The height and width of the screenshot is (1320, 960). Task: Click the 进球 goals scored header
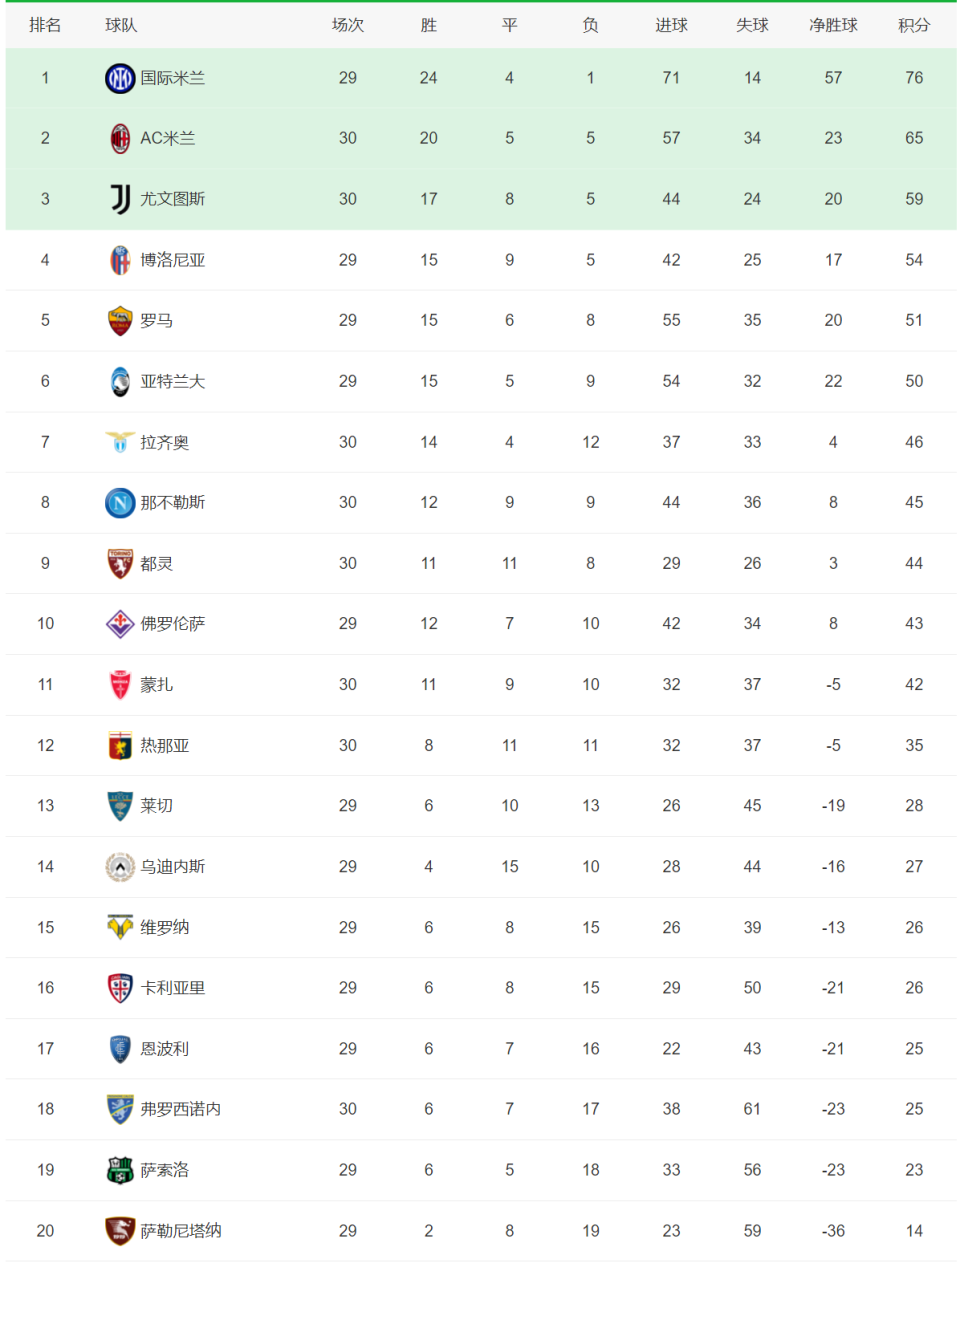(671, 25)
